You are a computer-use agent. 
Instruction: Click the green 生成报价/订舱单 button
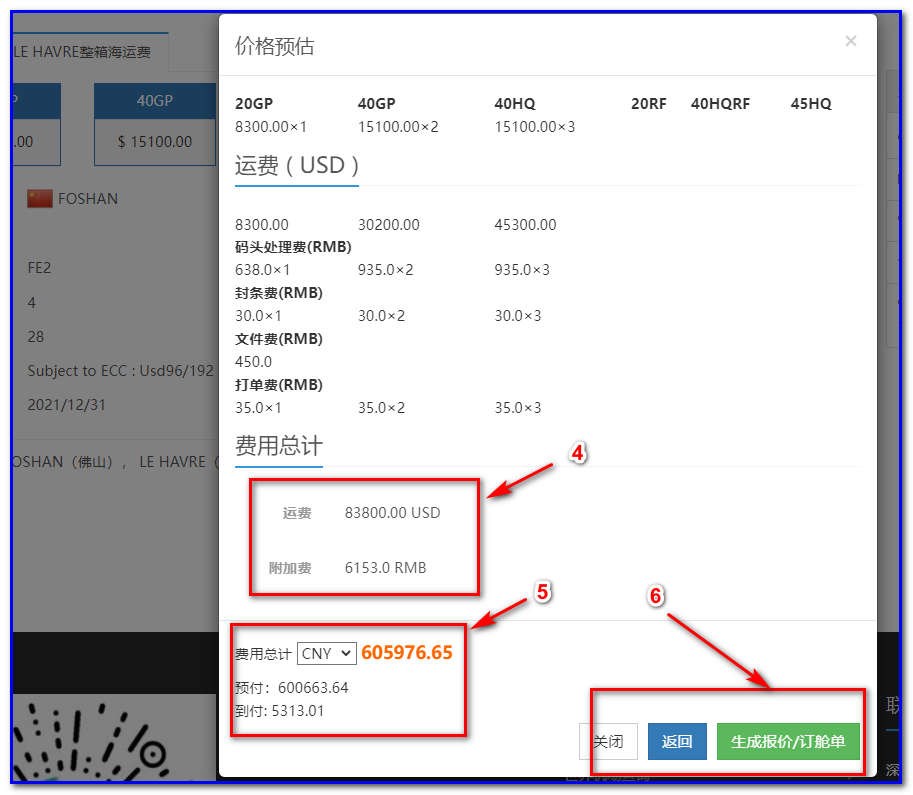click(789, 742)
